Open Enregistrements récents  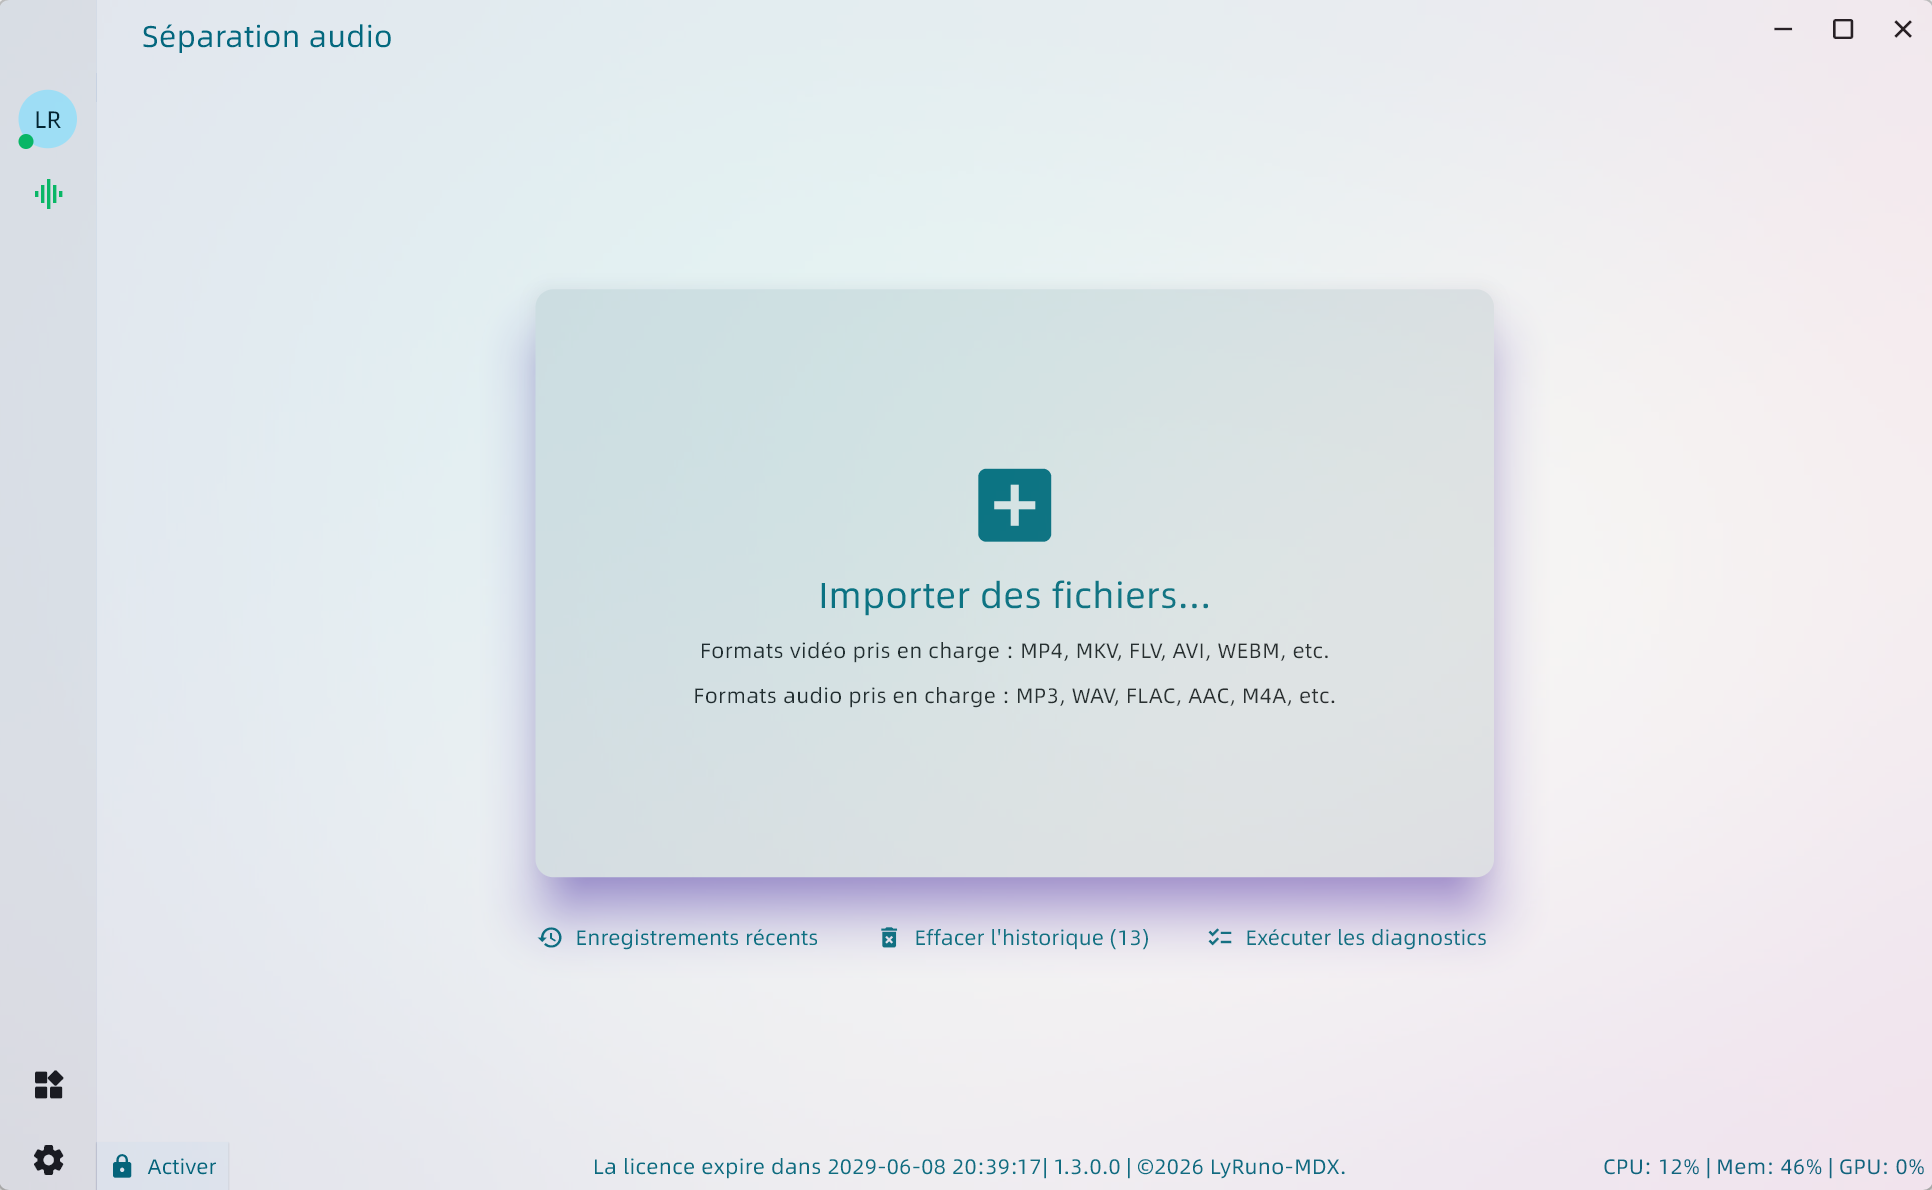696,937
